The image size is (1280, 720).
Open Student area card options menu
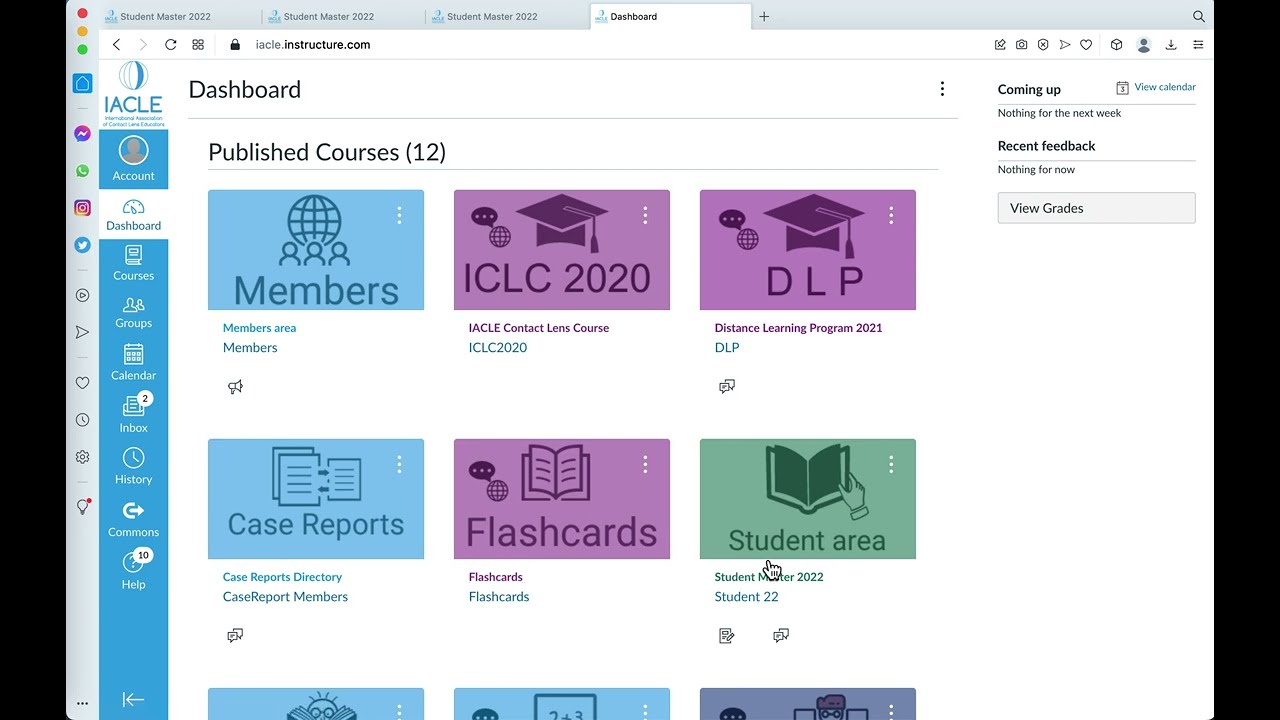[x=891, y=464]
